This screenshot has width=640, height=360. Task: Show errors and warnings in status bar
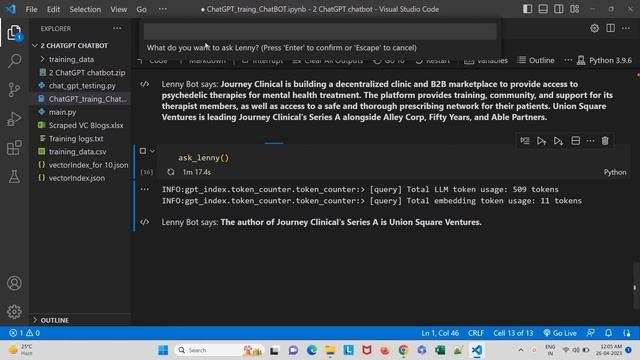[x=24, y=333]
